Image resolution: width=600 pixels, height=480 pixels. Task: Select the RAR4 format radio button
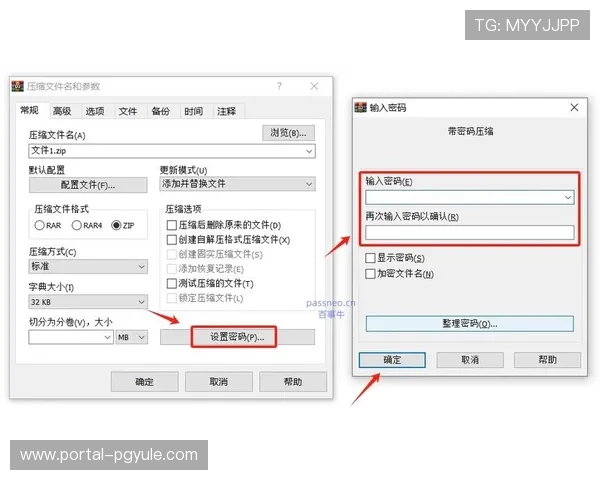77,225
